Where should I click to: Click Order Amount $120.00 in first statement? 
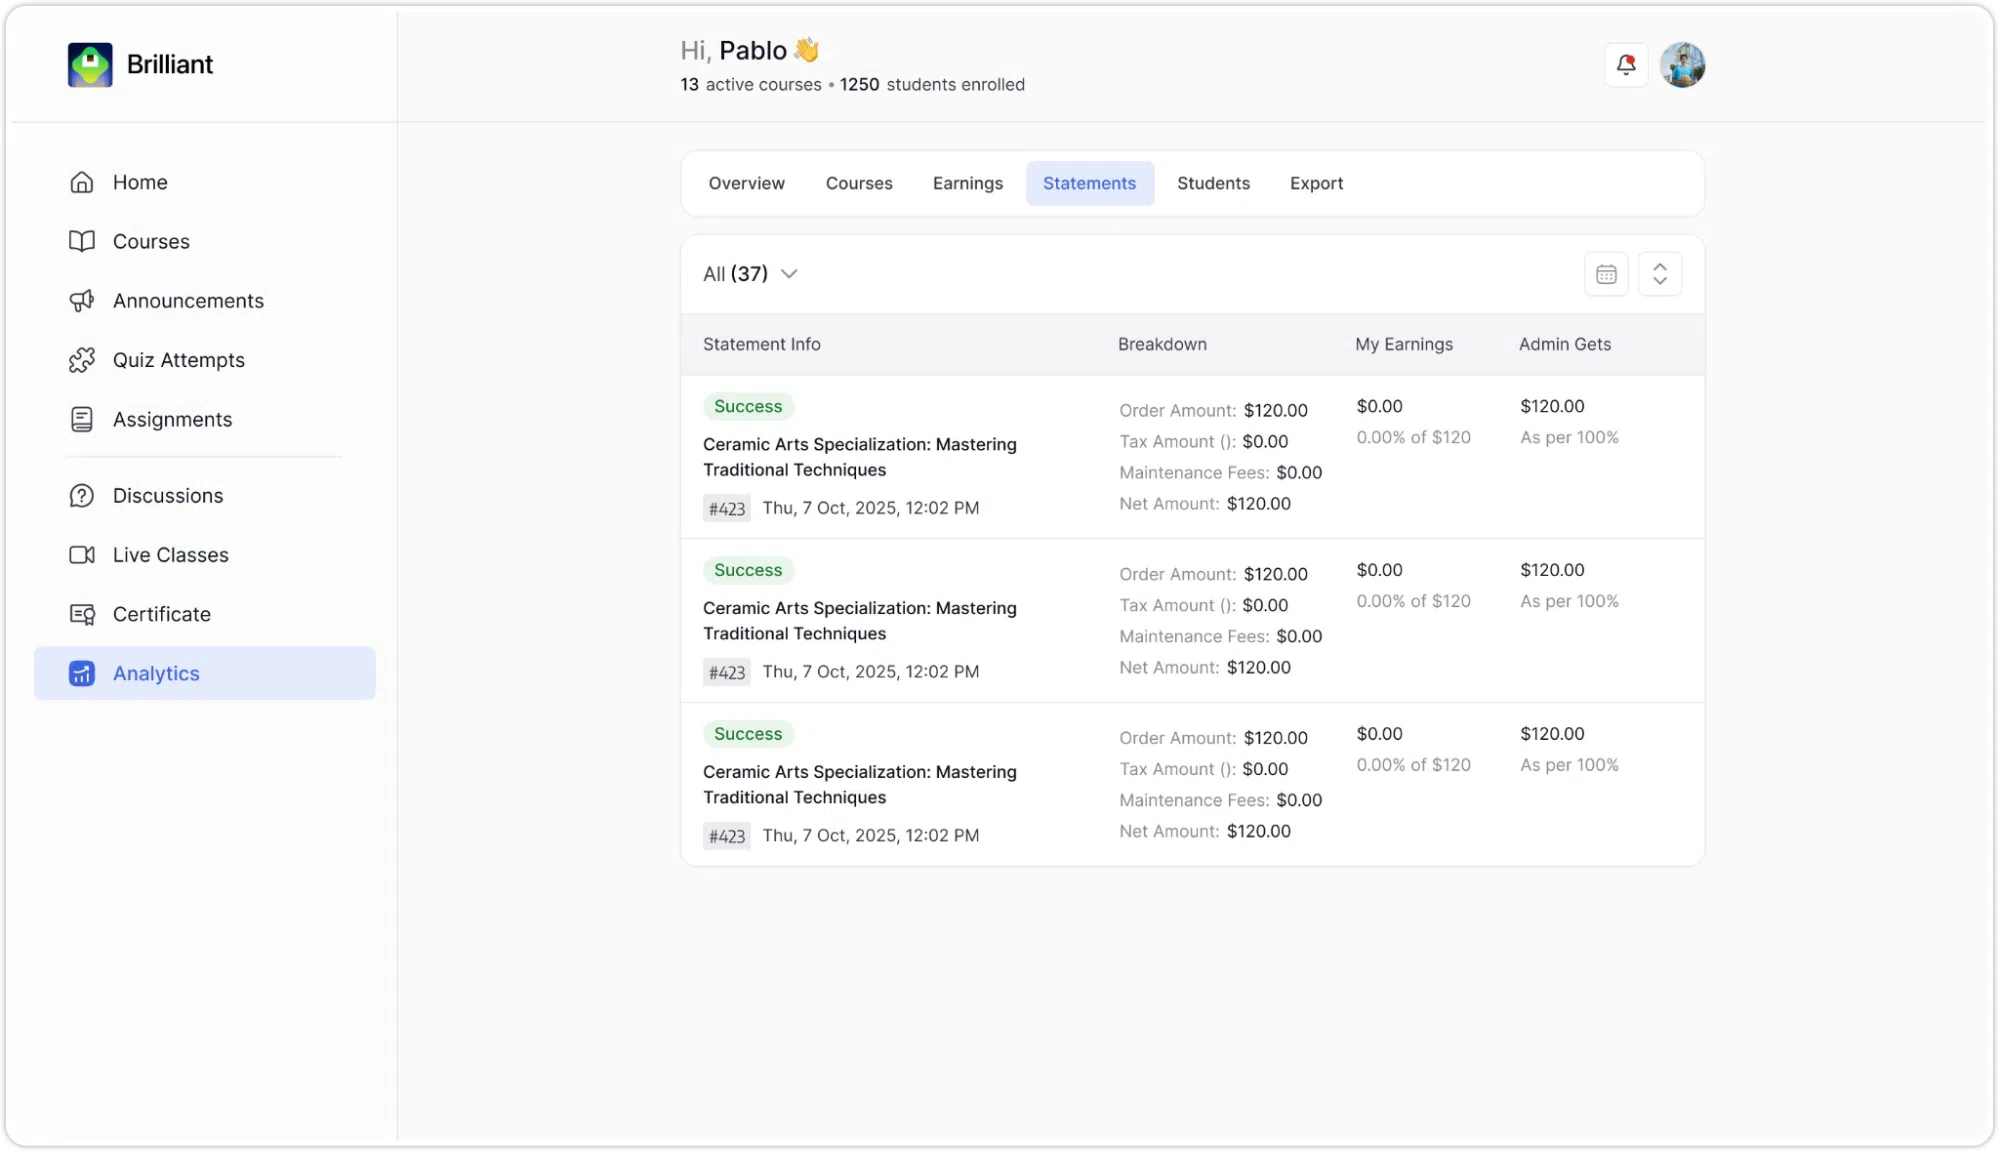[x=1213, y=411]
